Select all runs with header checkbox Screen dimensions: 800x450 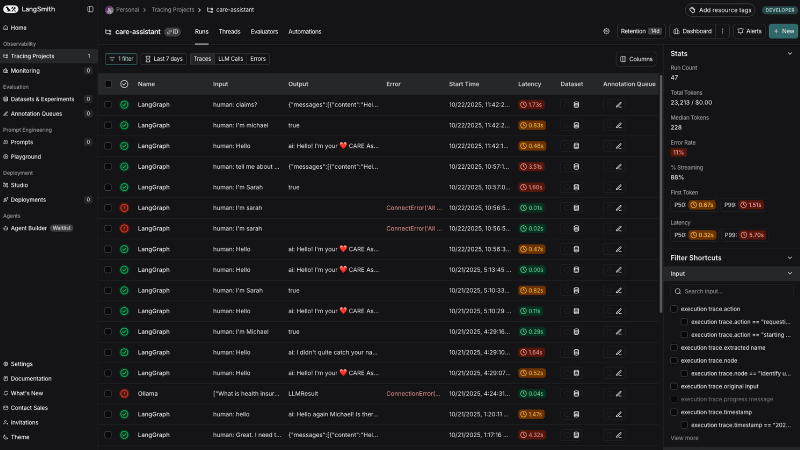108,84
